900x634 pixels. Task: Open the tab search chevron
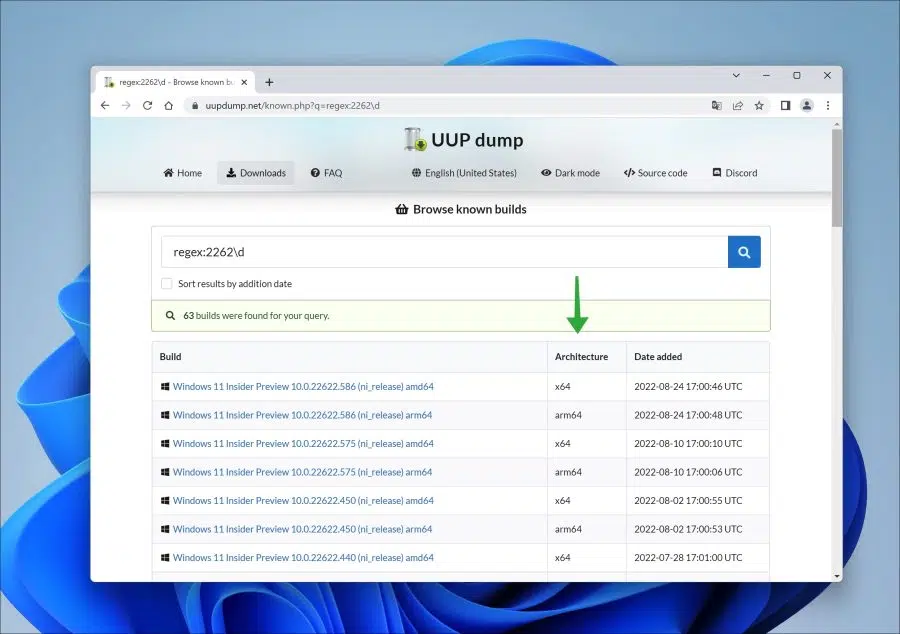(736, 75)
